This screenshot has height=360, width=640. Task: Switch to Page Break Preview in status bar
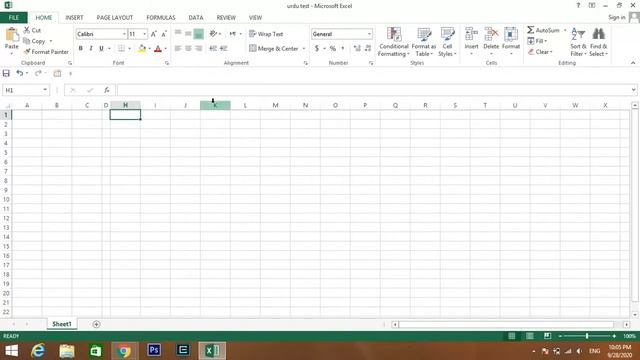(x=547, y=336)
